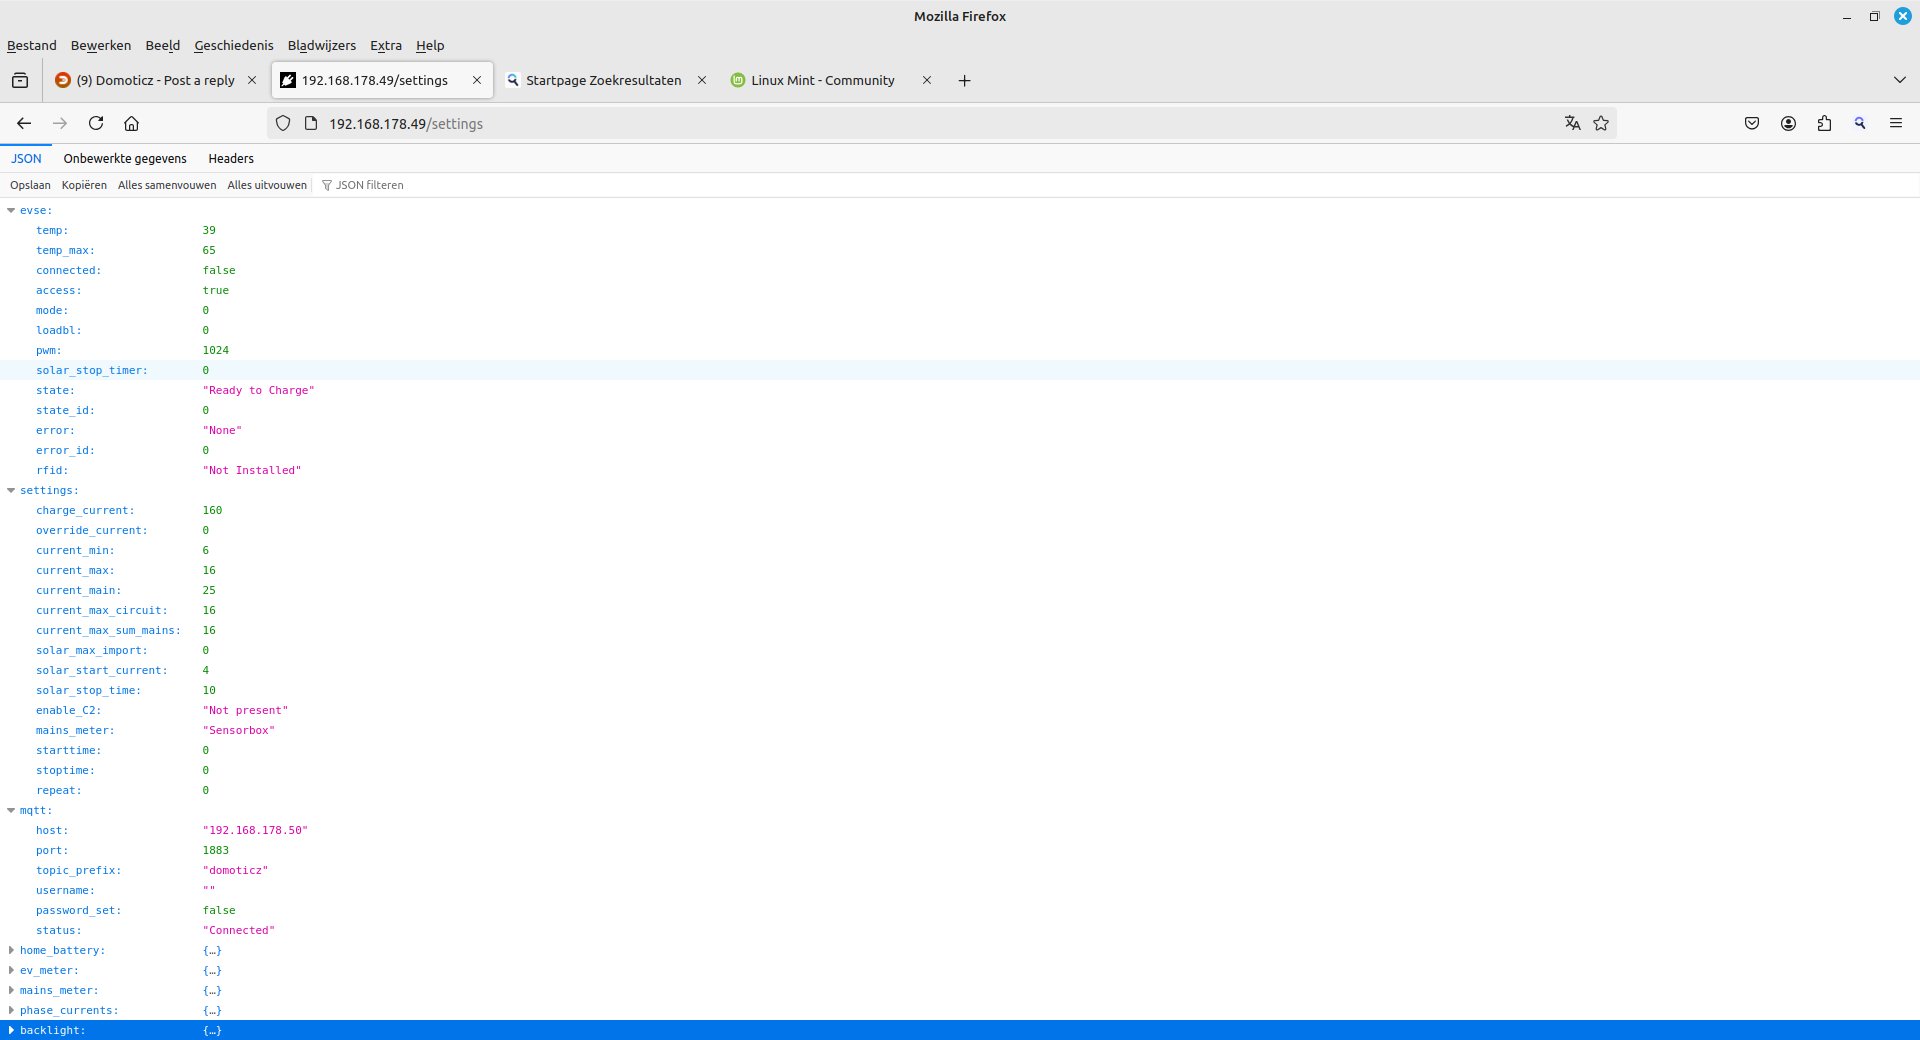This screenshot has height=1040, width=1920.
Task: Close the Linux Mint Community tab
Action: tap(927, 80)
